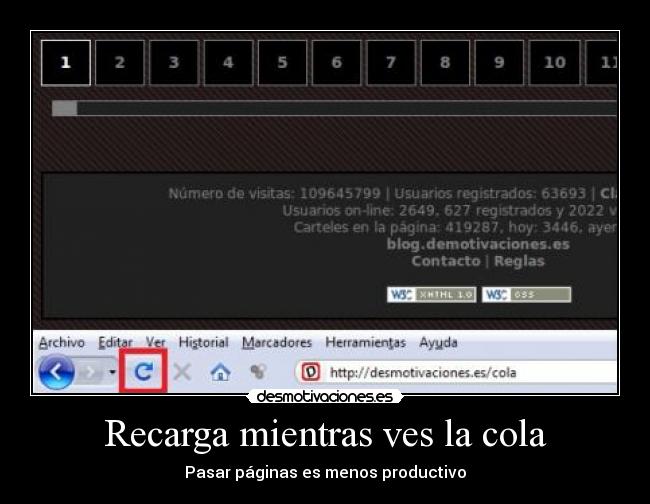This screenshot has height=504, width=650.
Task: Click the 'Número de visitas: 109645799' text
Action: point(274,194)
